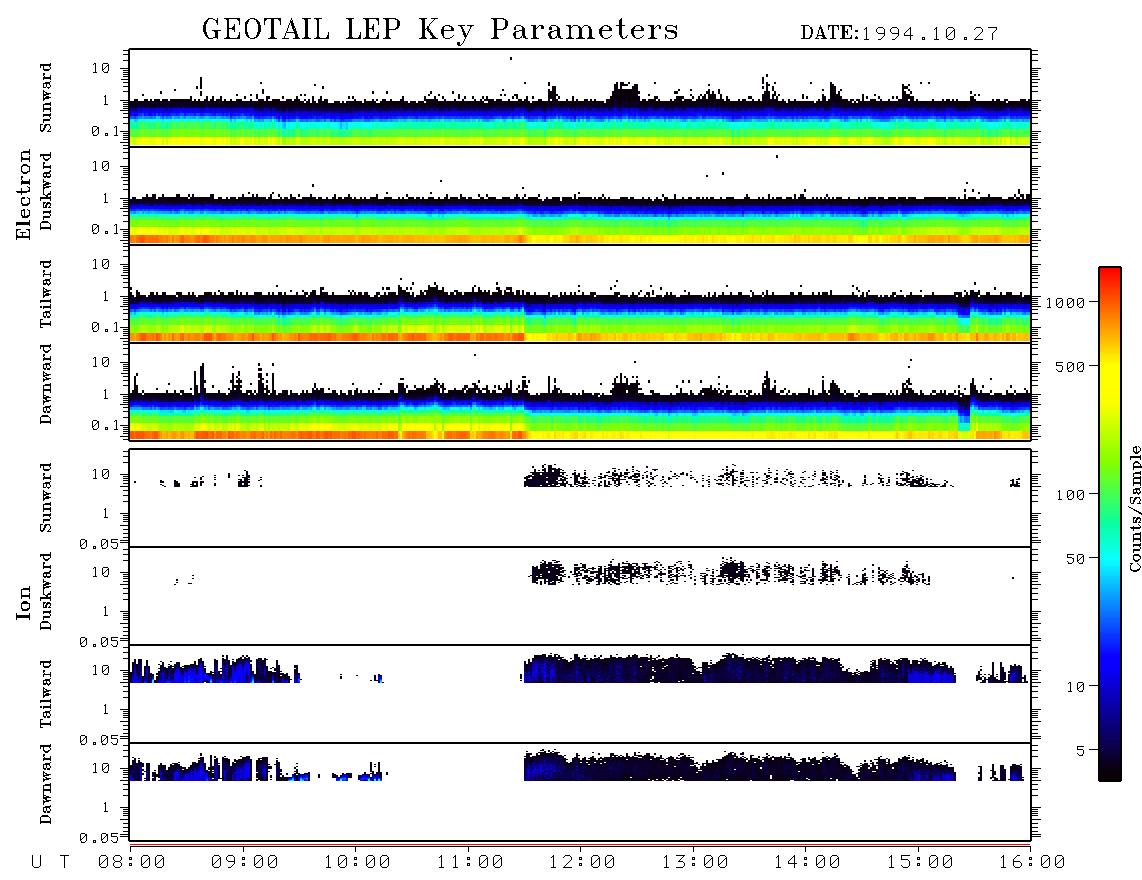Click the '50' colorbar scale label

click(x=1076, y=559)
